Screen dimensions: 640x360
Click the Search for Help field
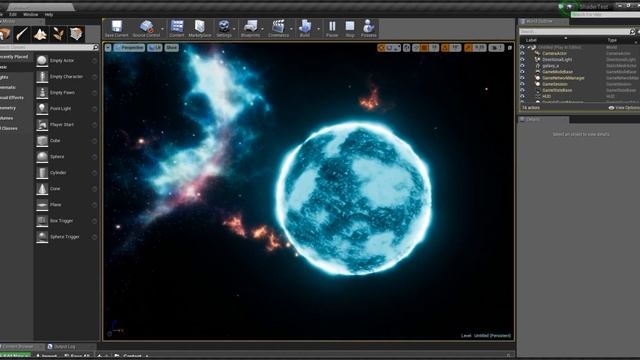(x=605, y=15)
